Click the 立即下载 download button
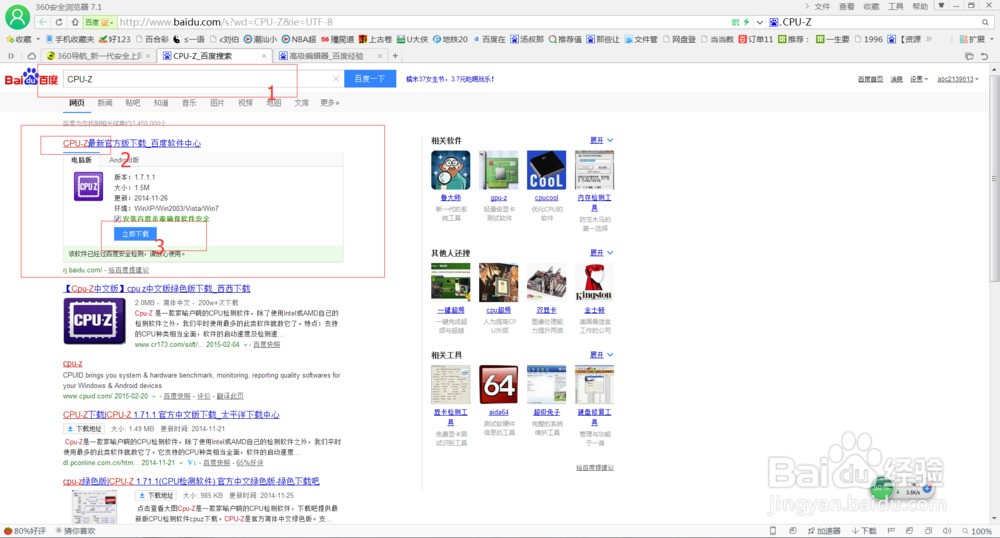The height and width of the screenshot is (538, 1000). click(x=135, y=234)
